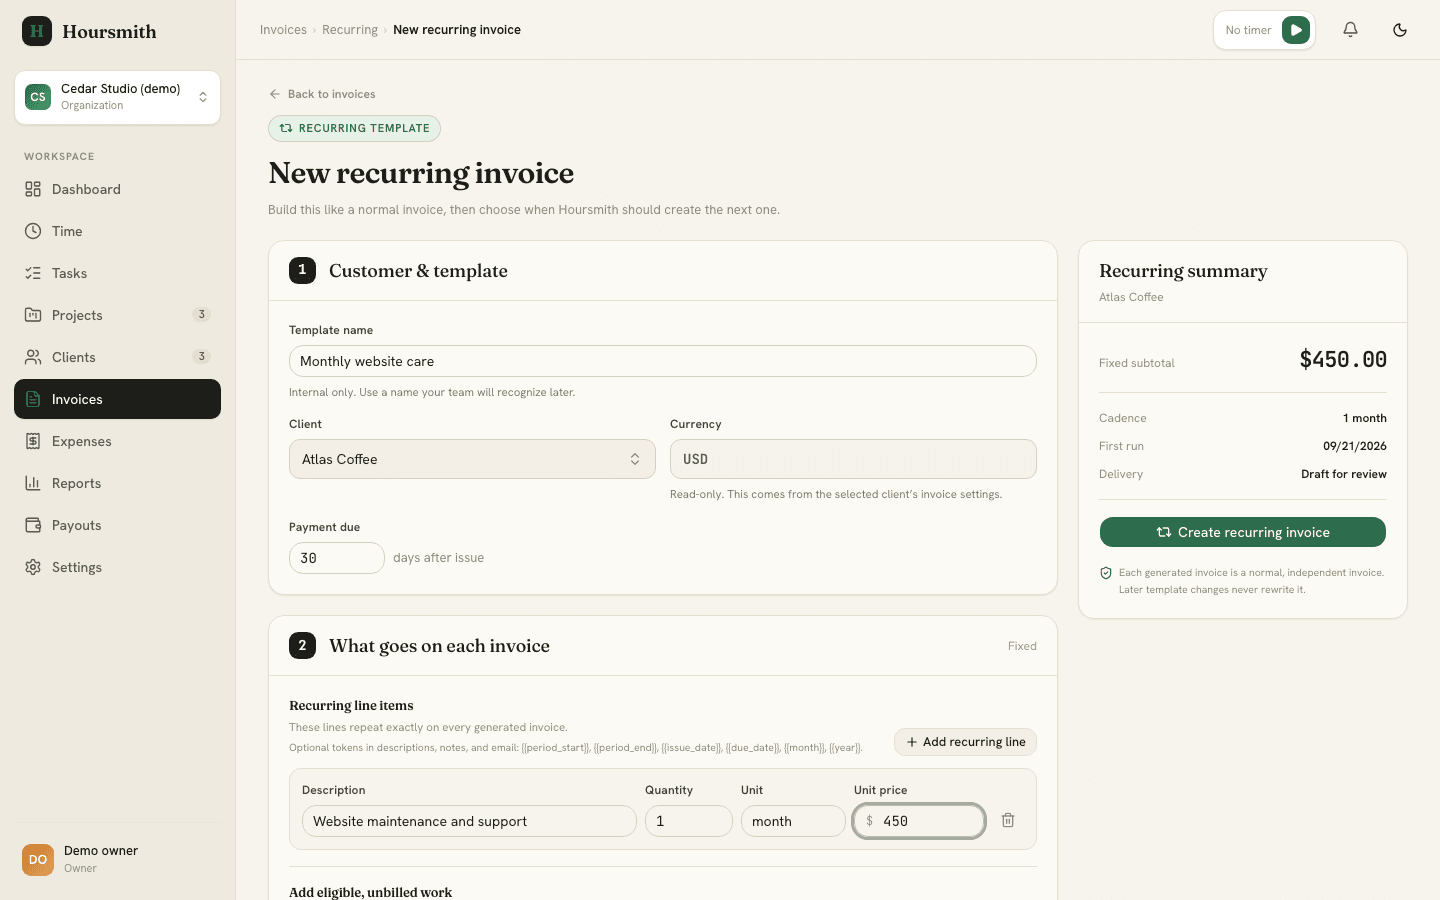Open Tasks in sidebar
The image size is (1440, 900).
tap(117, 273)
